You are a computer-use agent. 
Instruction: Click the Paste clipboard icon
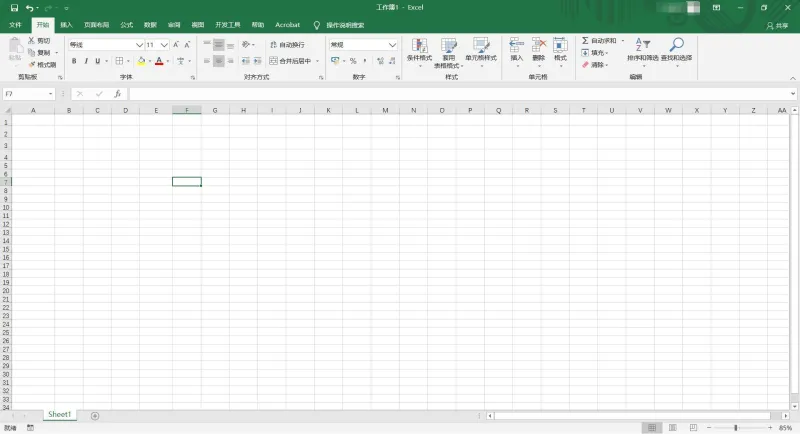15,47
